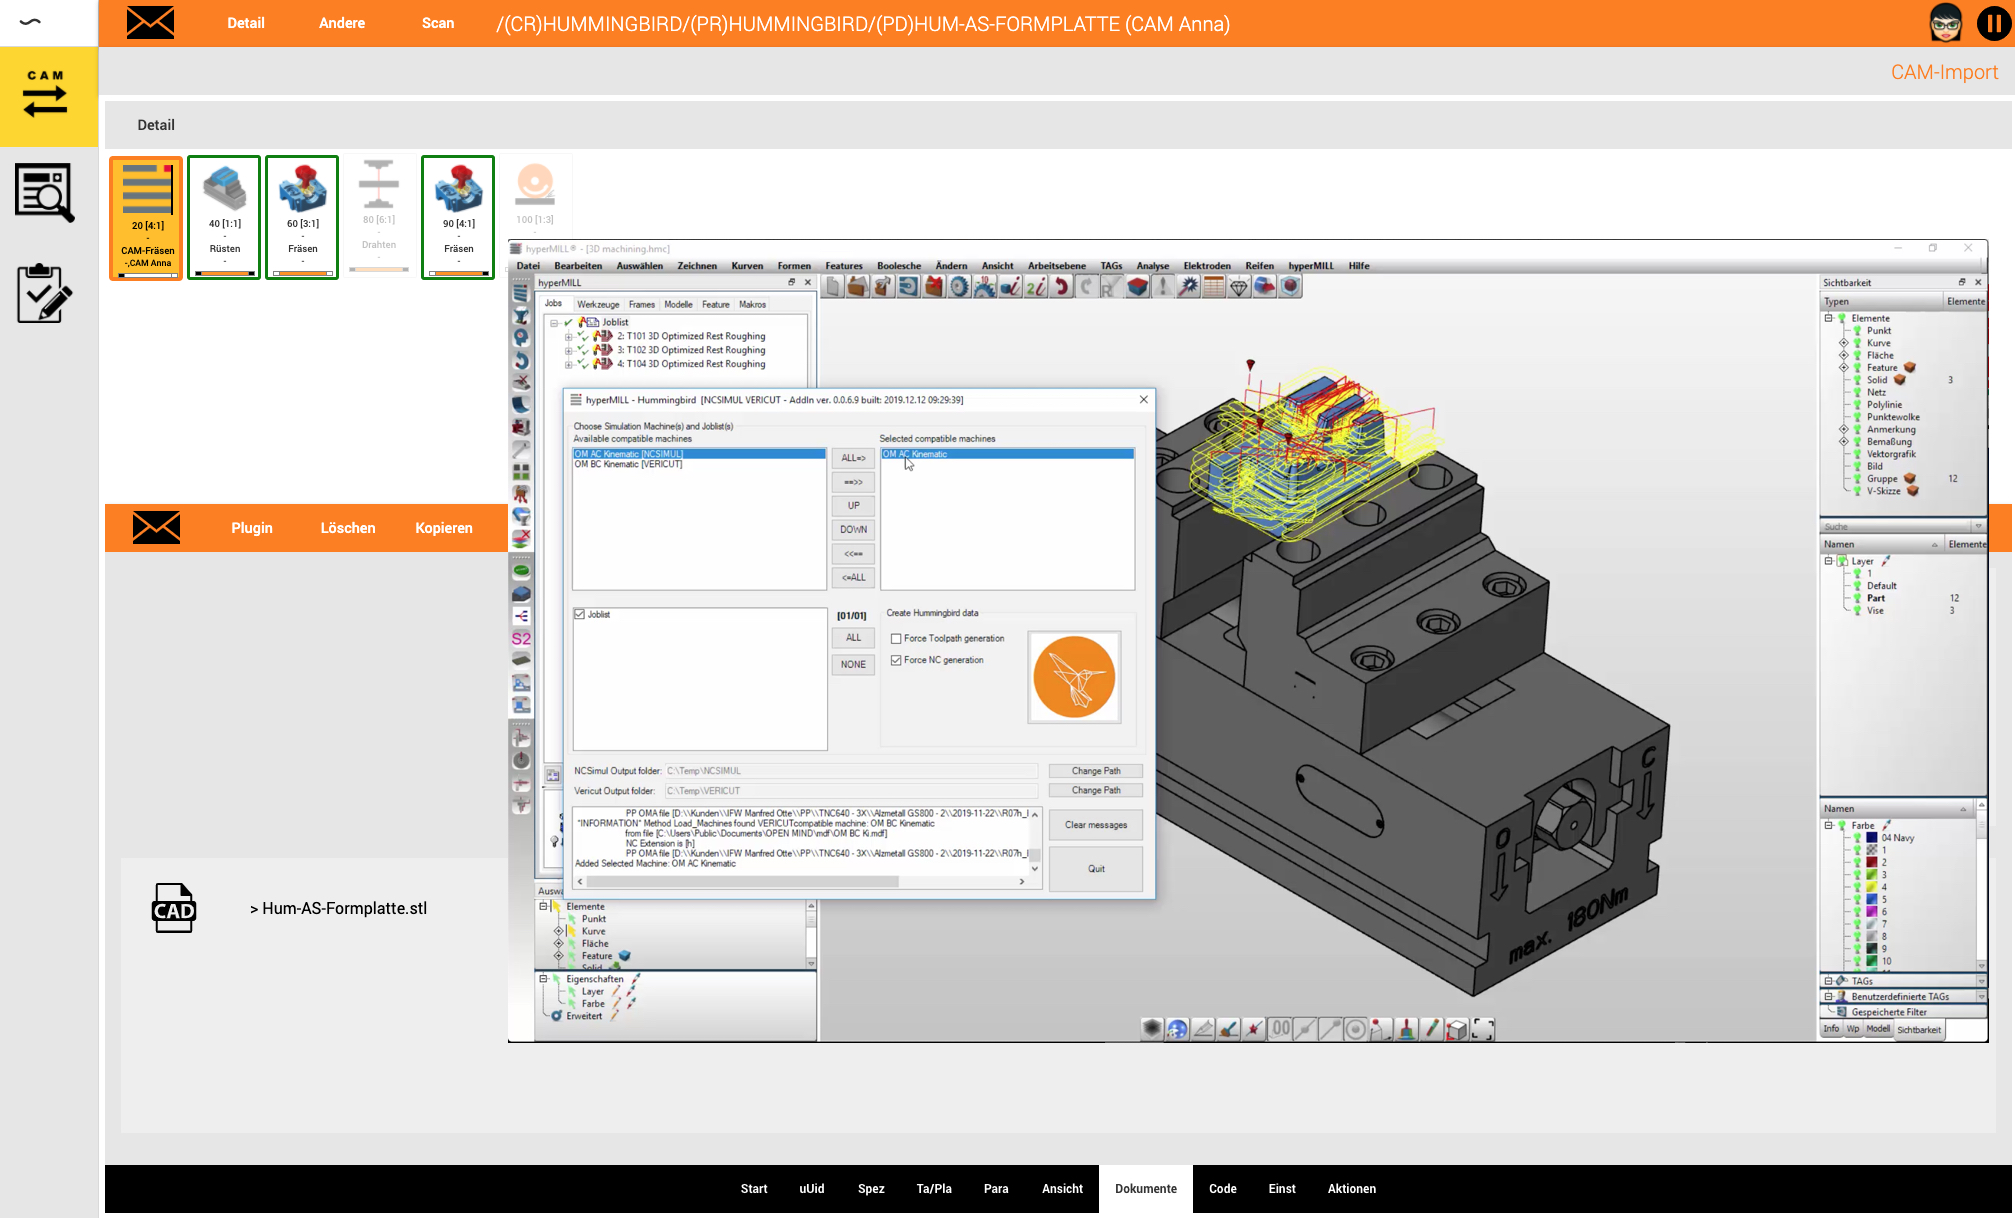Click the CAD file icon
Viewport: 2015px width, 1218px height.
174,908
